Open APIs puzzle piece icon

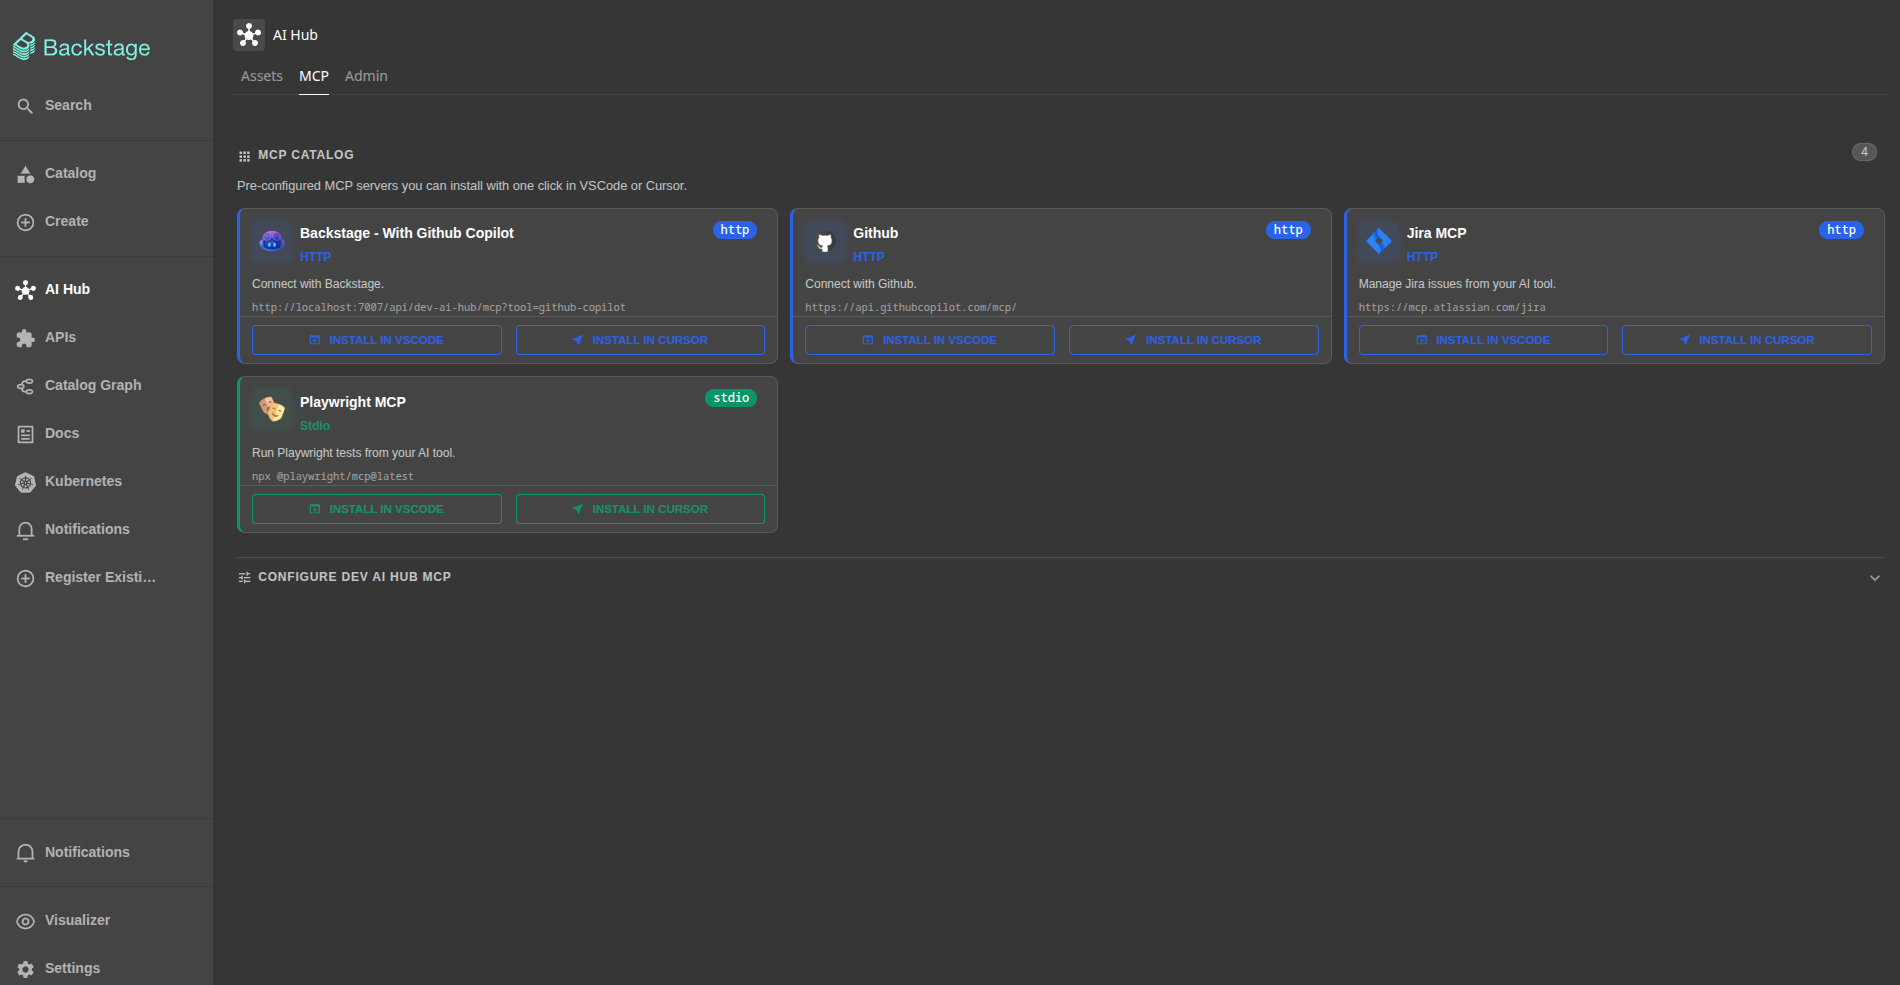point(26,338)
